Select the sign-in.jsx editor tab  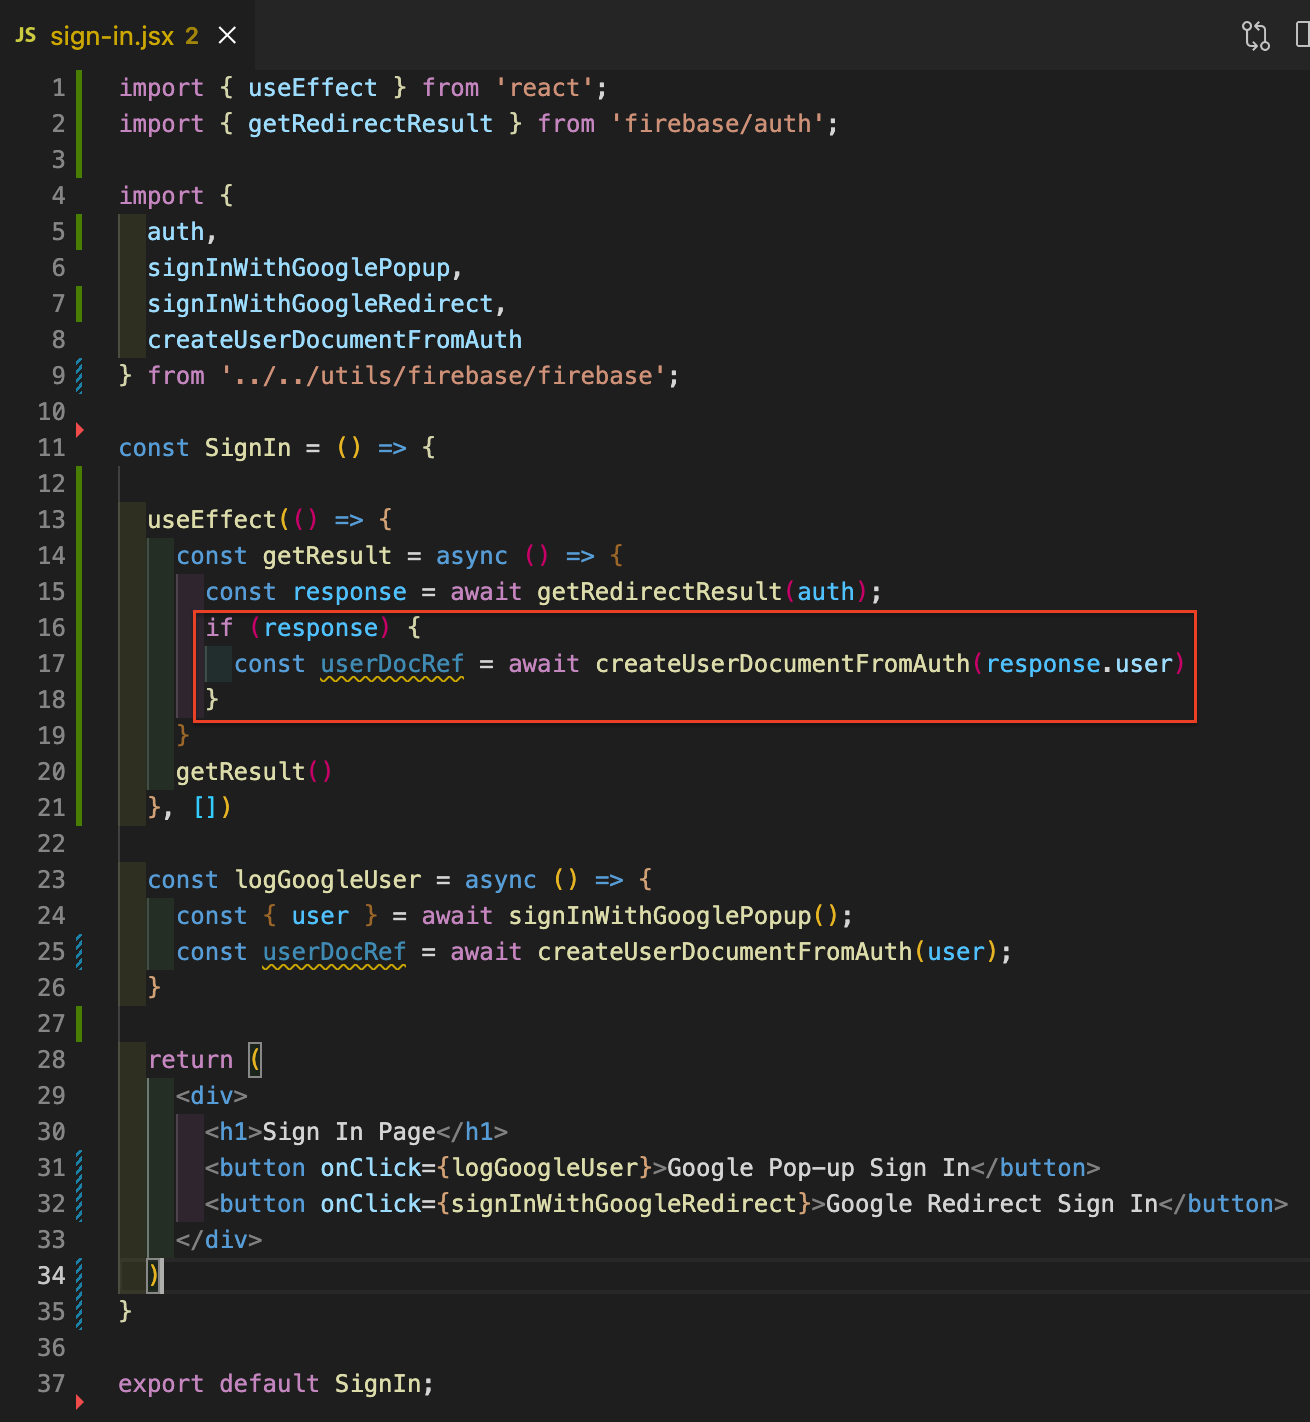click(x=126, y=36)
